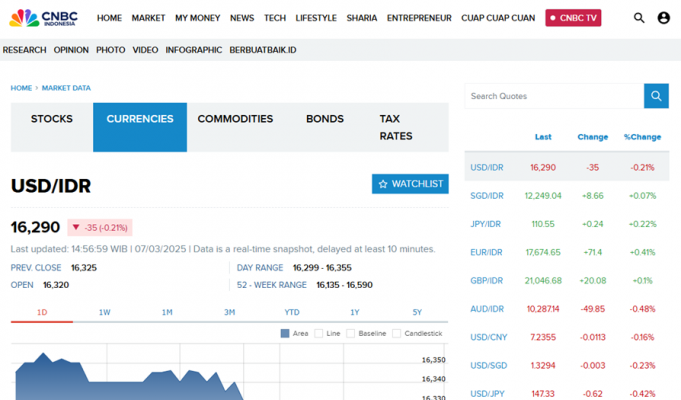
Task: Open the user account profile icon
Action: 664,18
